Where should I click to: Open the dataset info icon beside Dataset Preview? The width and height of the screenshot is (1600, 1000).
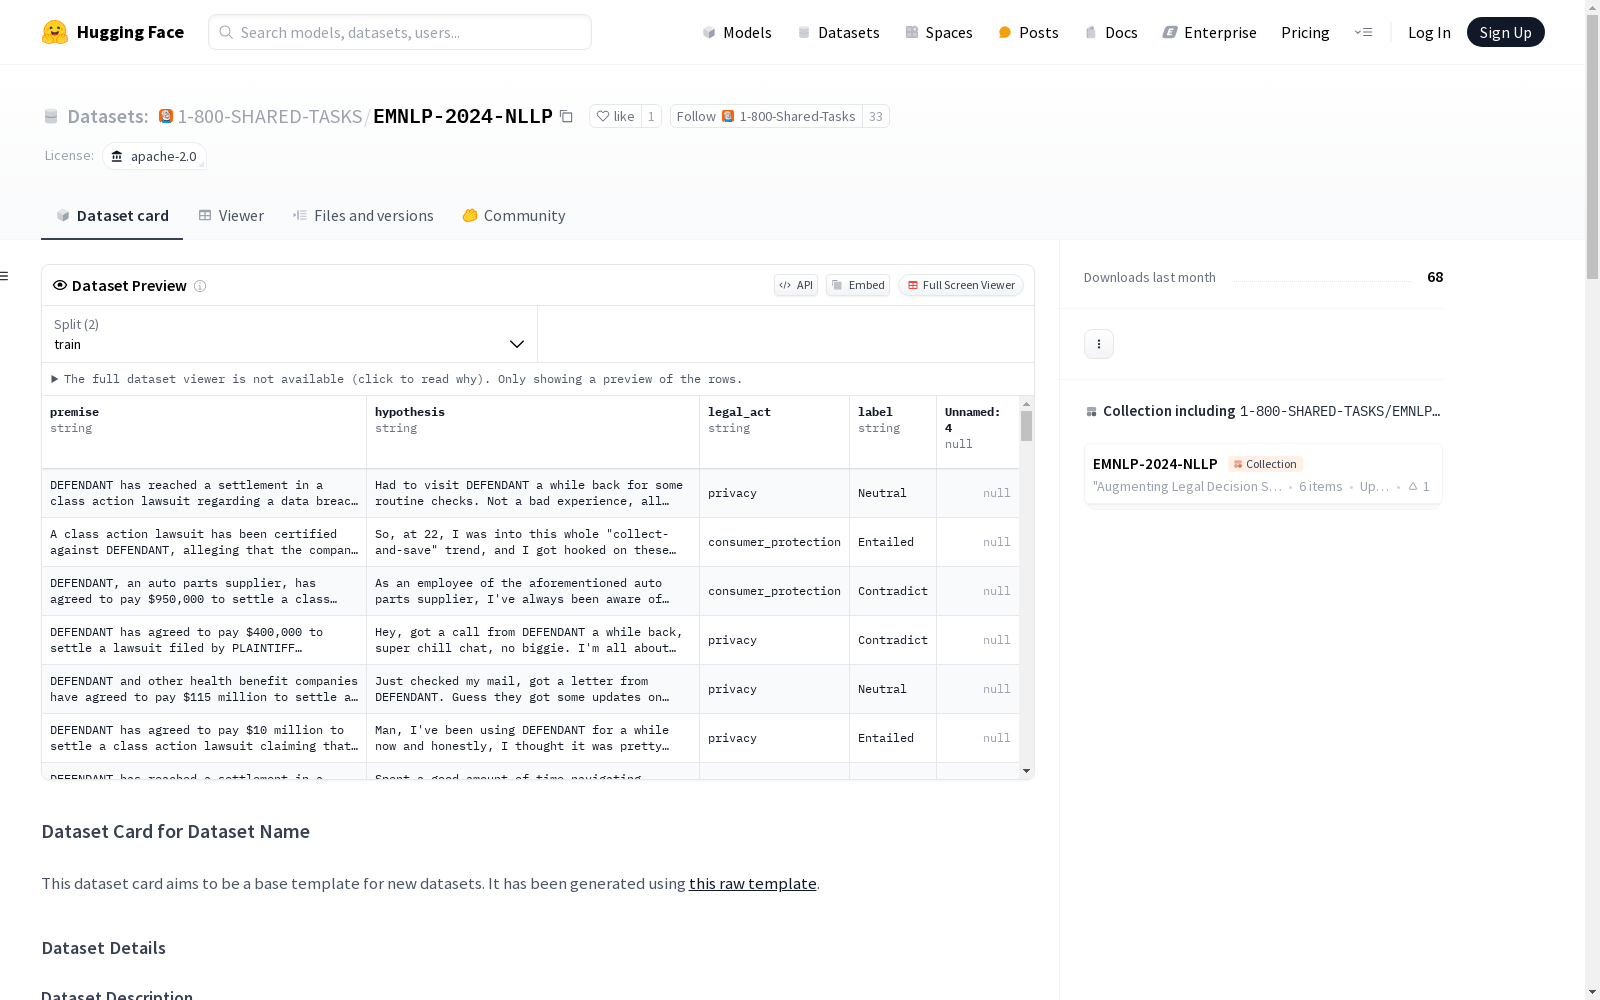pyautogui.click(x=200, y=286)
